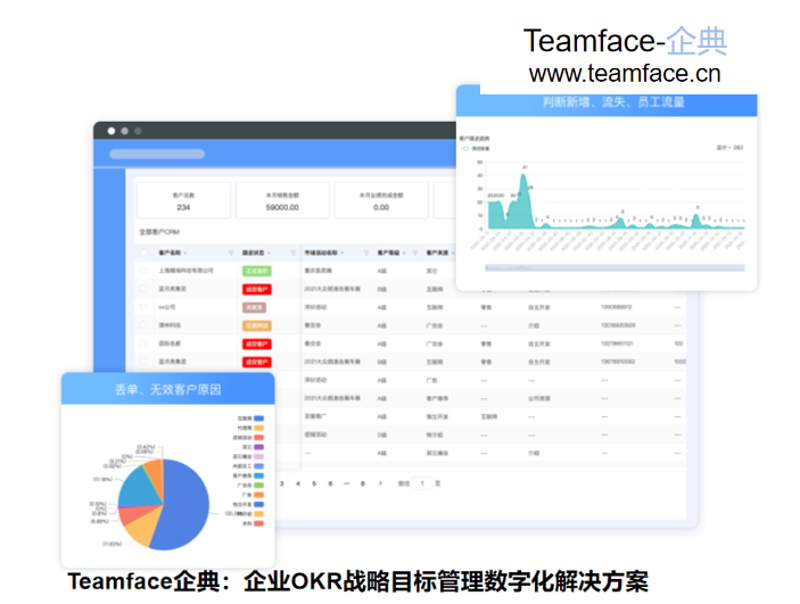Open the 客户名称 column filter funnel

231,253
